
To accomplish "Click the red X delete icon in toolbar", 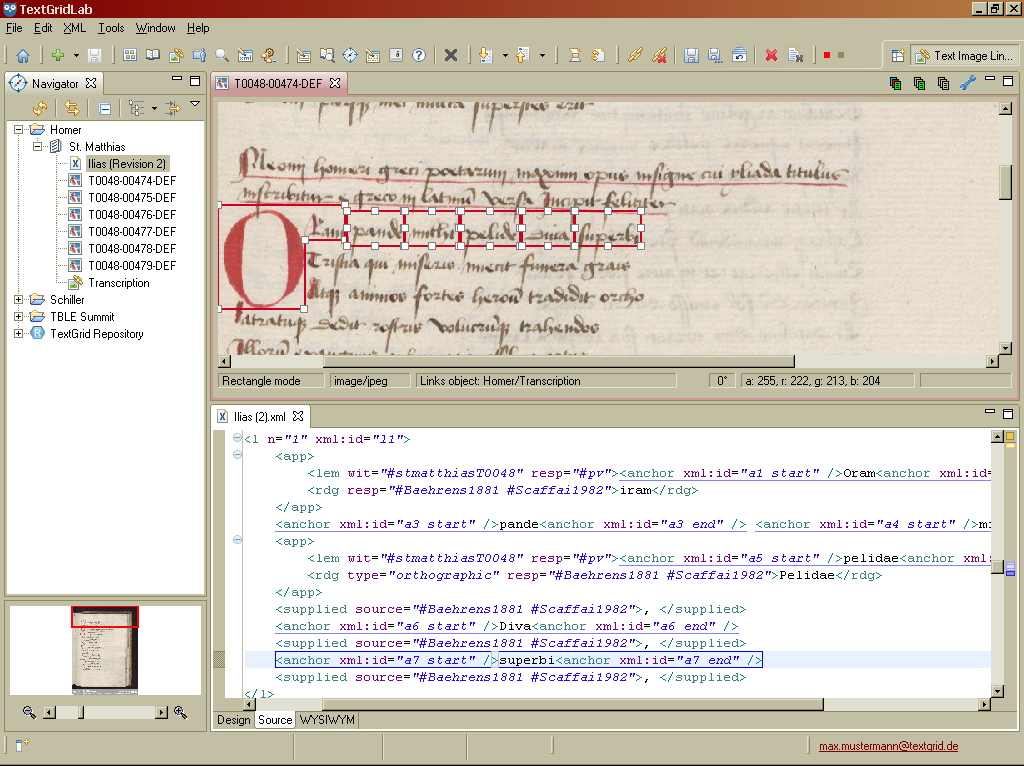I will [x=771, y=56].
